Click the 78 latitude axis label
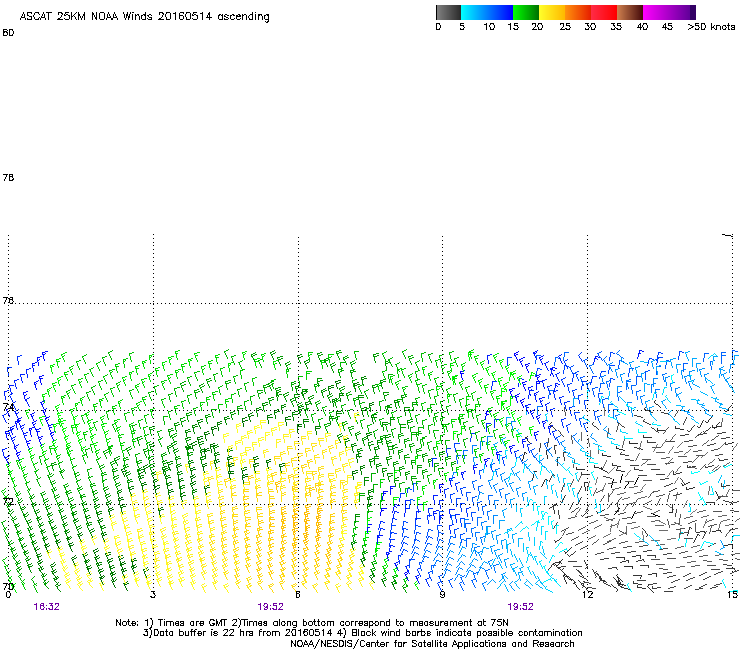 pos(8,177)
